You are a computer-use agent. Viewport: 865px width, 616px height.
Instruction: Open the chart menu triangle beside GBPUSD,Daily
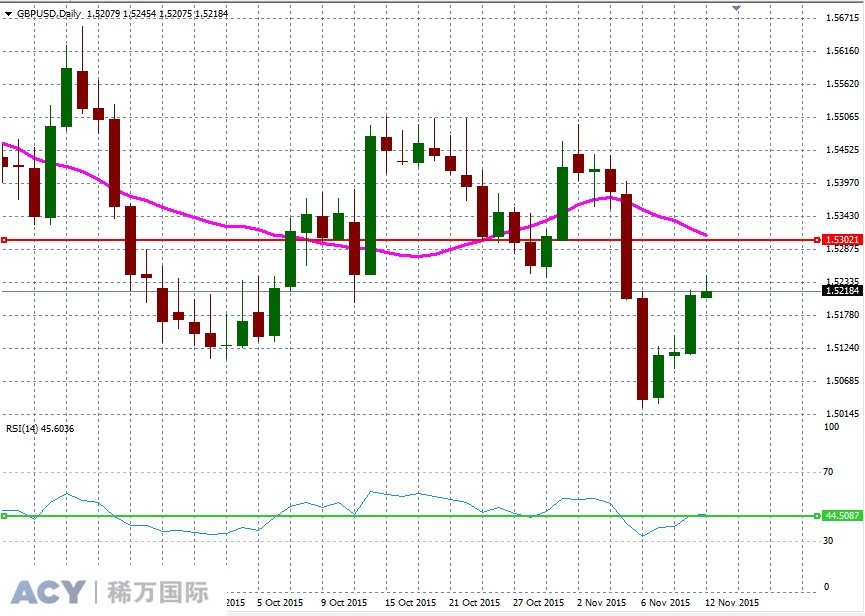click(x=8, y=14)
